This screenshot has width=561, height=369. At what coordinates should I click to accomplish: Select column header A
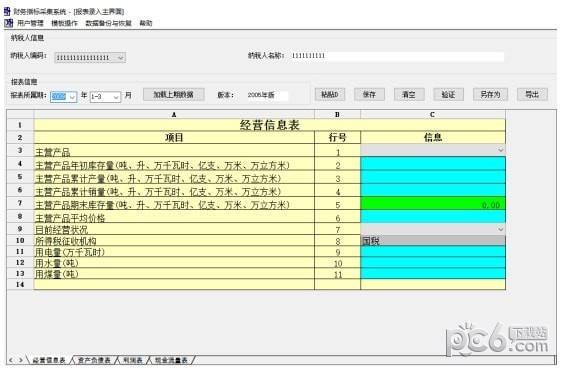(x=174, y=115)
